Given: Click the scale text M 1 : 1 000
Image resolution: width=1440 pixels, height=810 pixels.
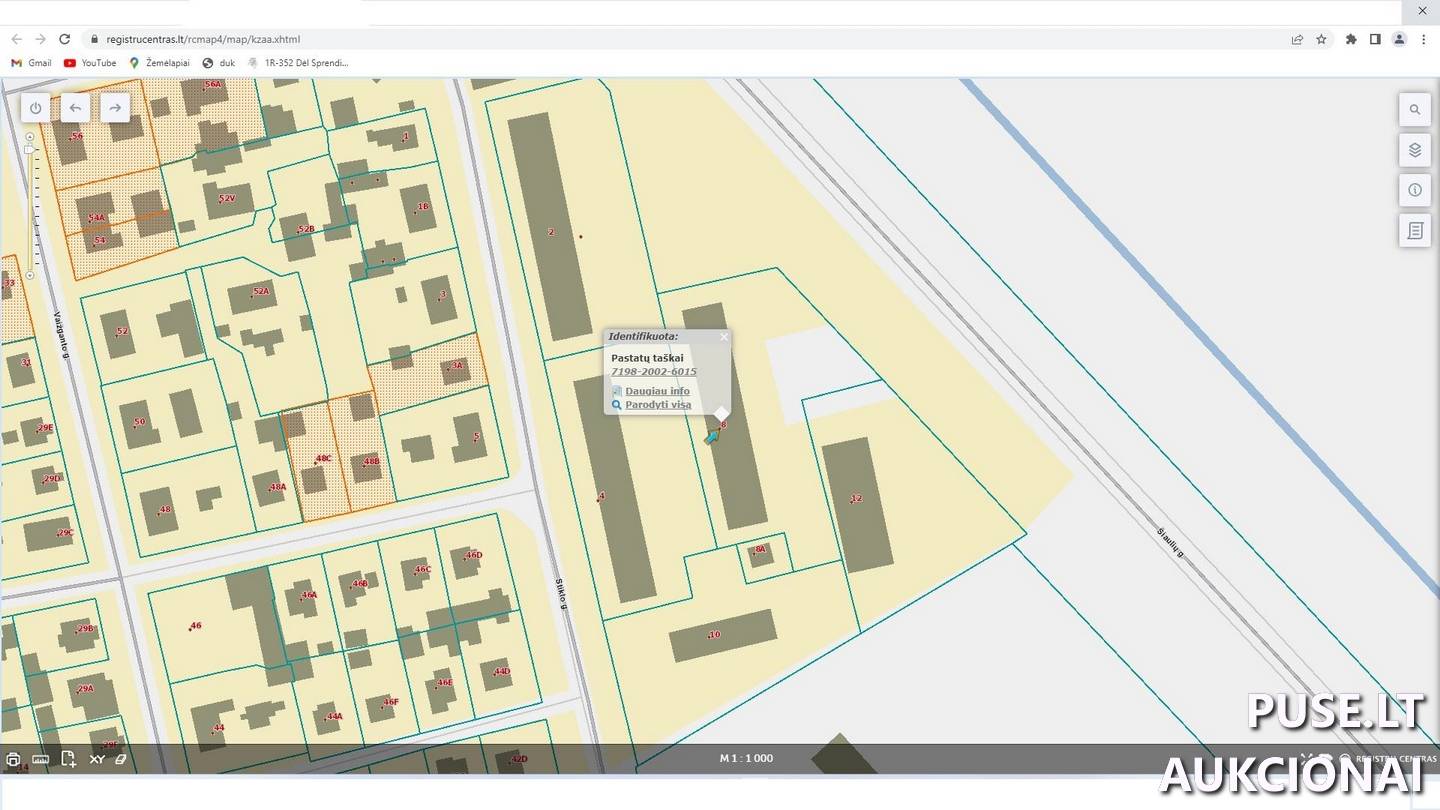Looking at the screenshot, I should (x=746, y=758).
